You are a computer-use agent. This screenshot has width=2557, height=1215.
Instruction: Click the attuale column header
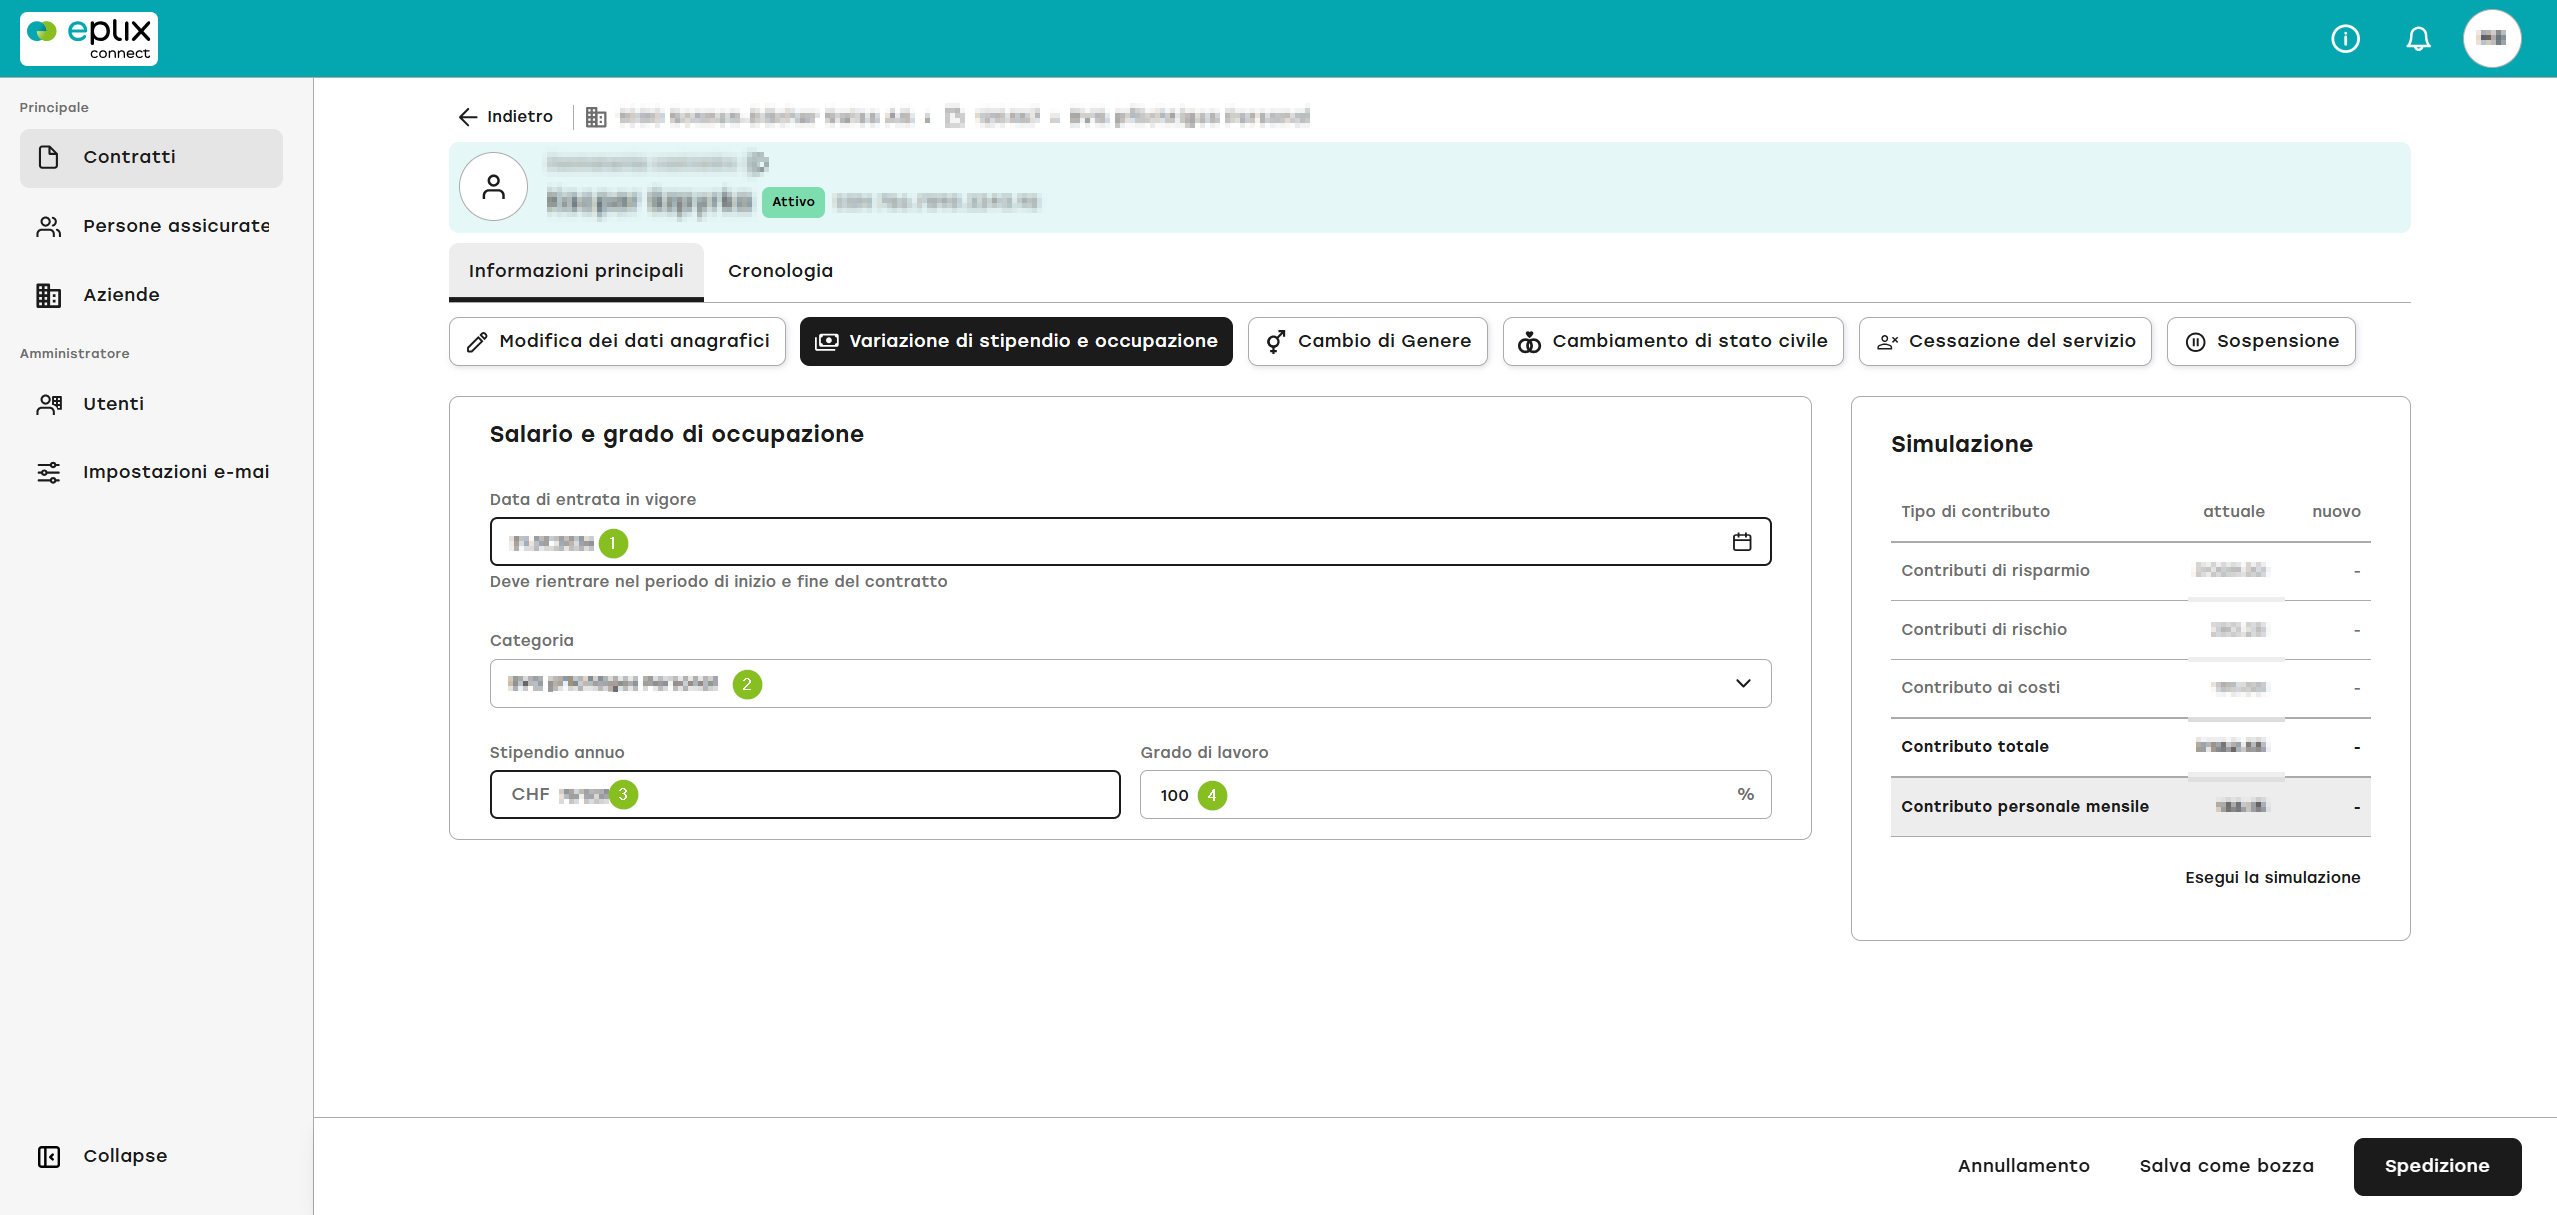(2234, 512)
